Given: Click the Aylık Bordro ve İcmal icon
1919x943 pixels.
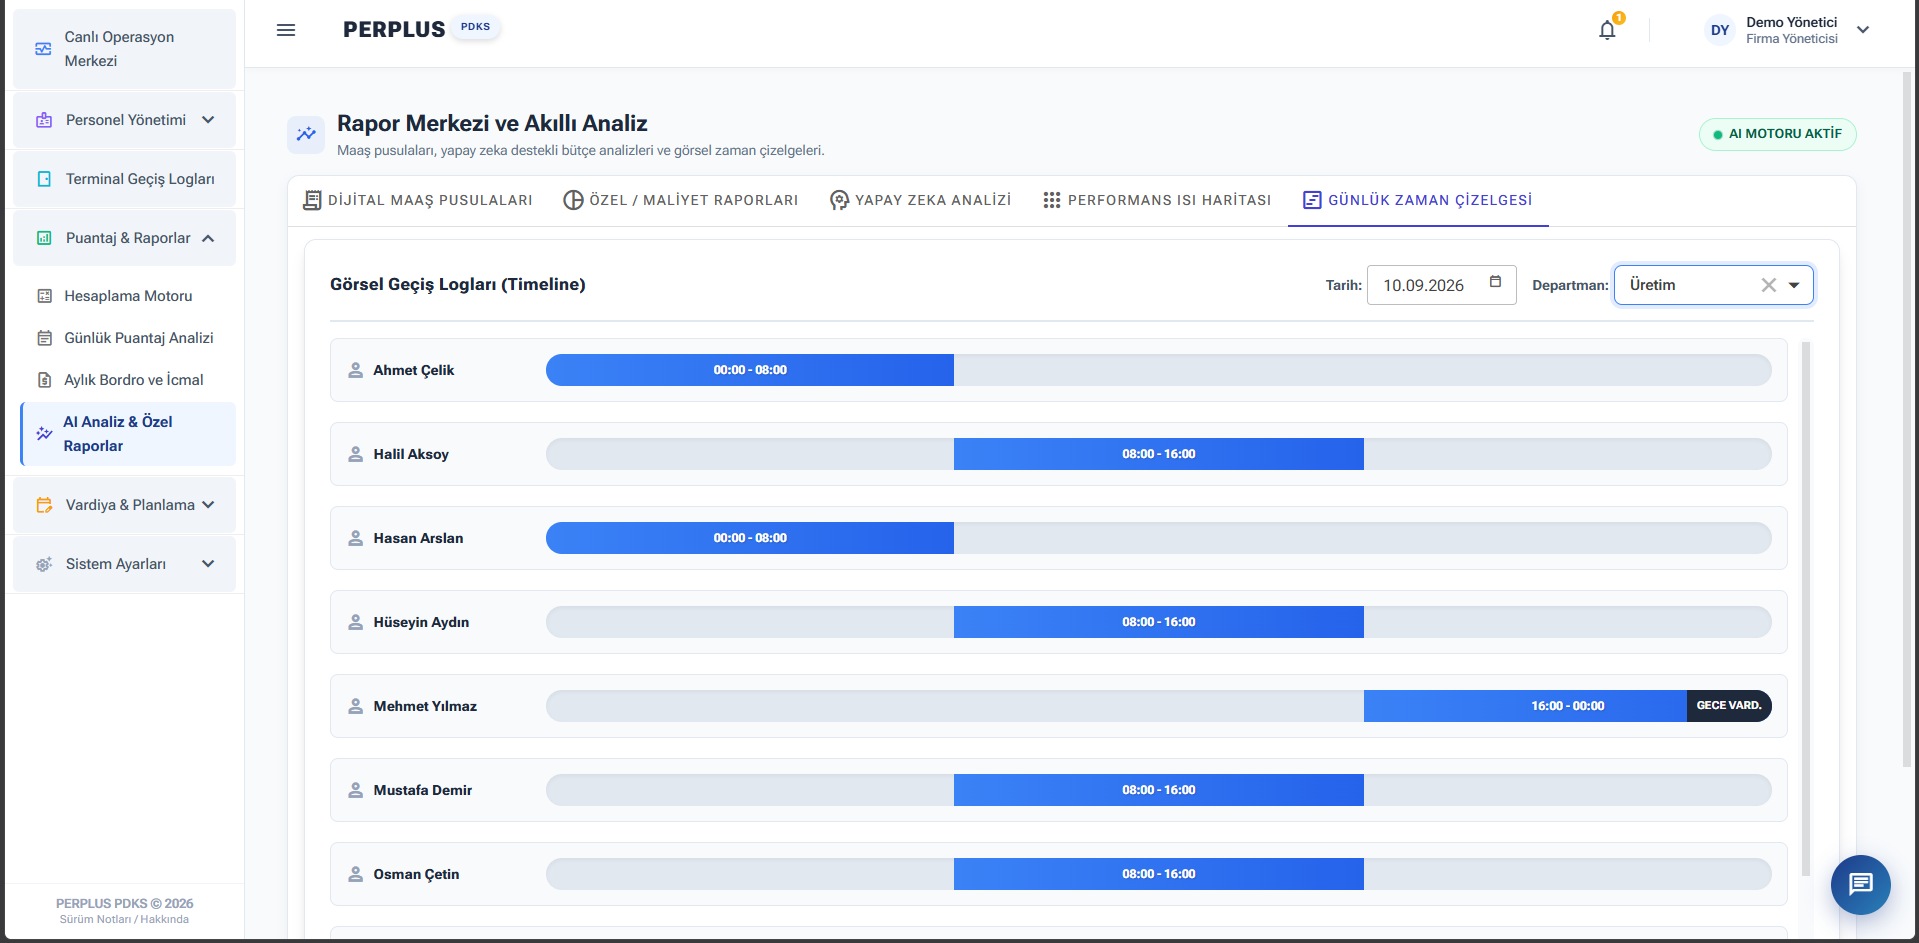Looking at the screenshot, I should (x=44, y=380).
